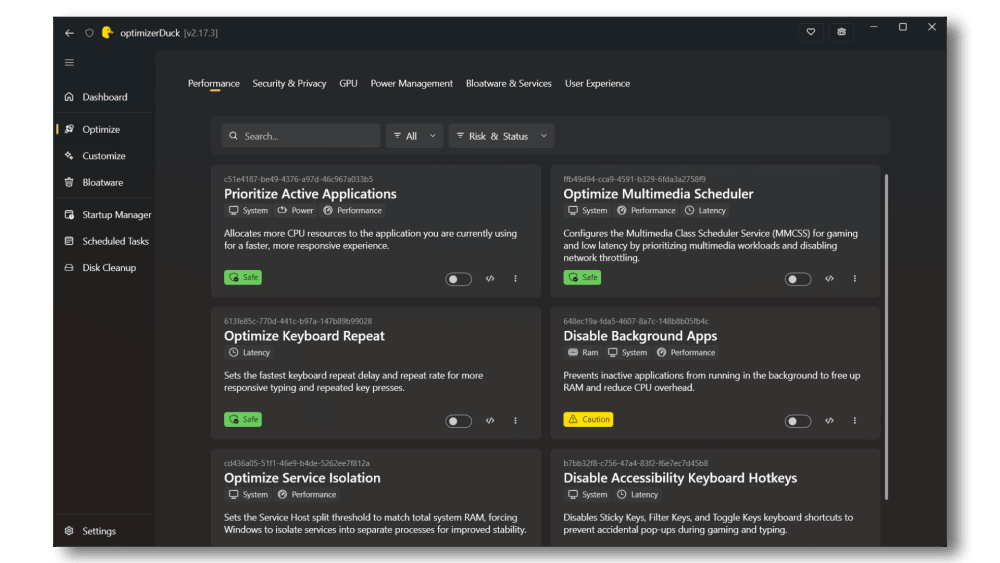The width and height of the screenshot is (1000, 563).
Task: Click the back arrow in title bar
Action: (70, 33)
